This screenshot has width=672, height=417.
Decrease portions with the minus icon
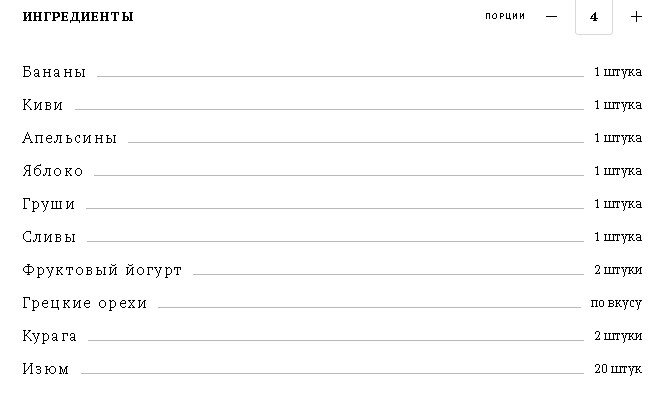(x=551, y=17)
